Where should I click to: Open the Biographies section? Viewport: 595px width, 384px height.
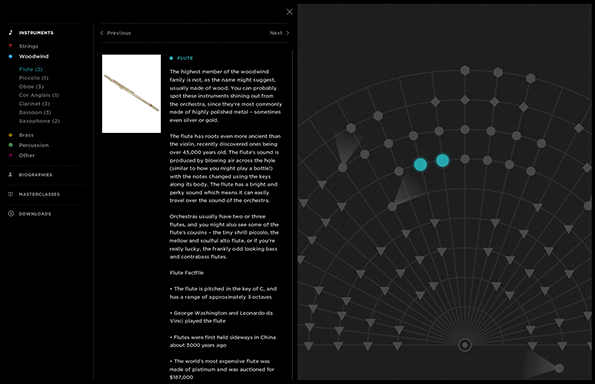click(36, 175)
